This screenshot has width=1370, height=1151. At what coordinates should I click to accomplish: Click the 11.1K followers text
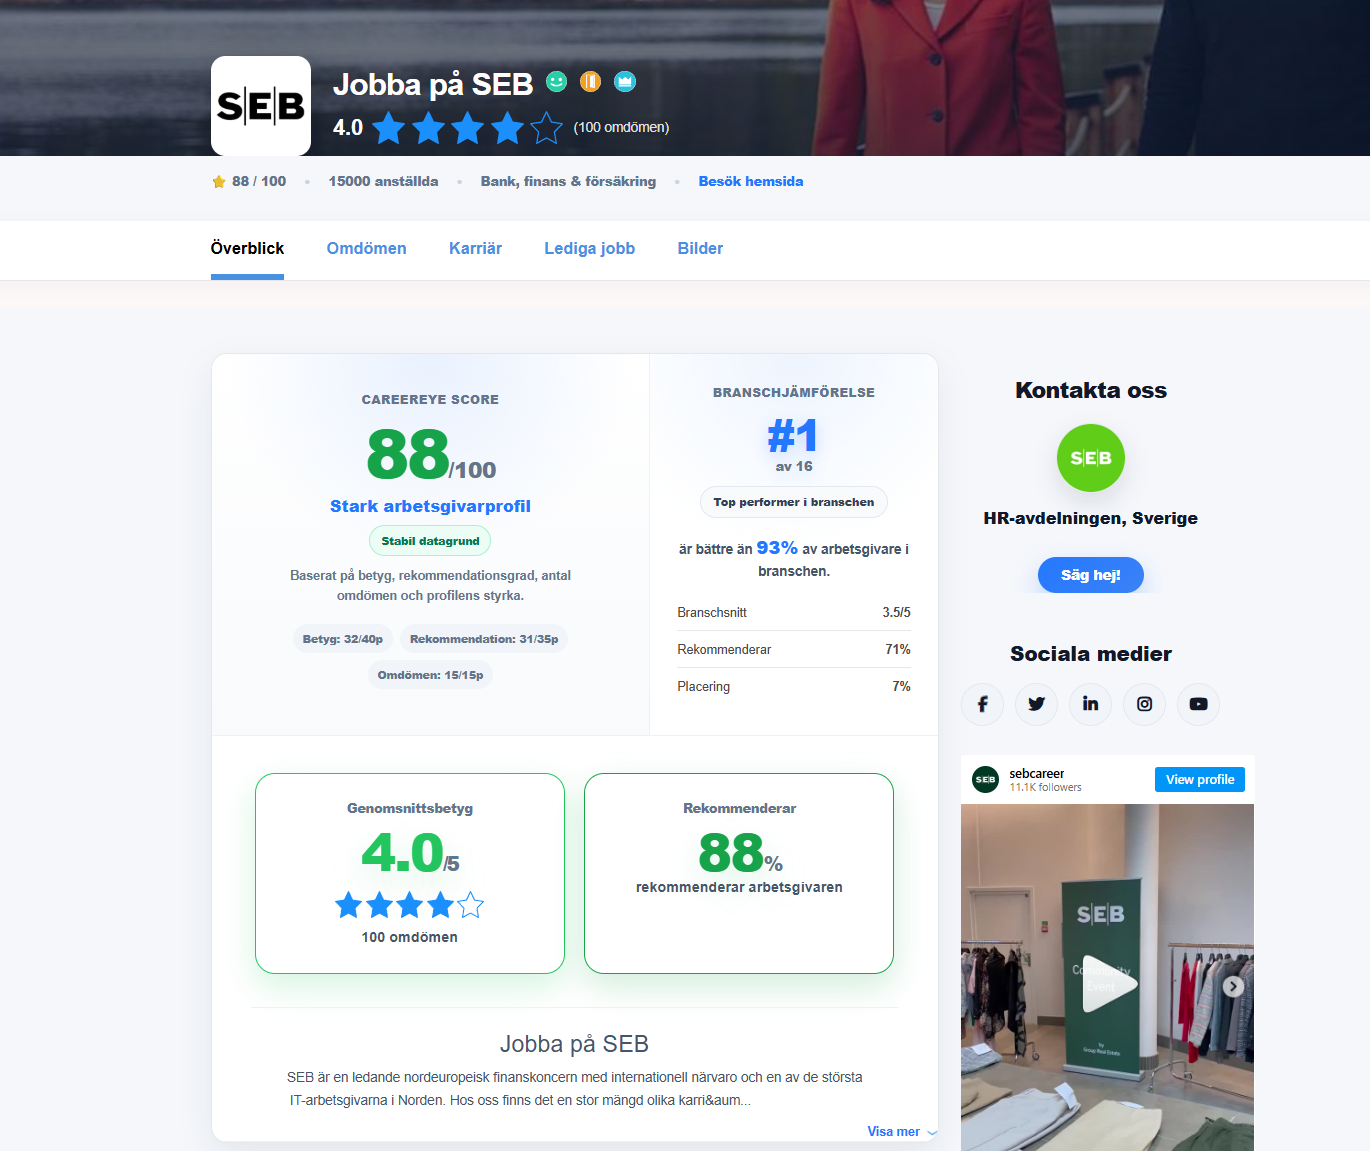[x=1045, y=788]
